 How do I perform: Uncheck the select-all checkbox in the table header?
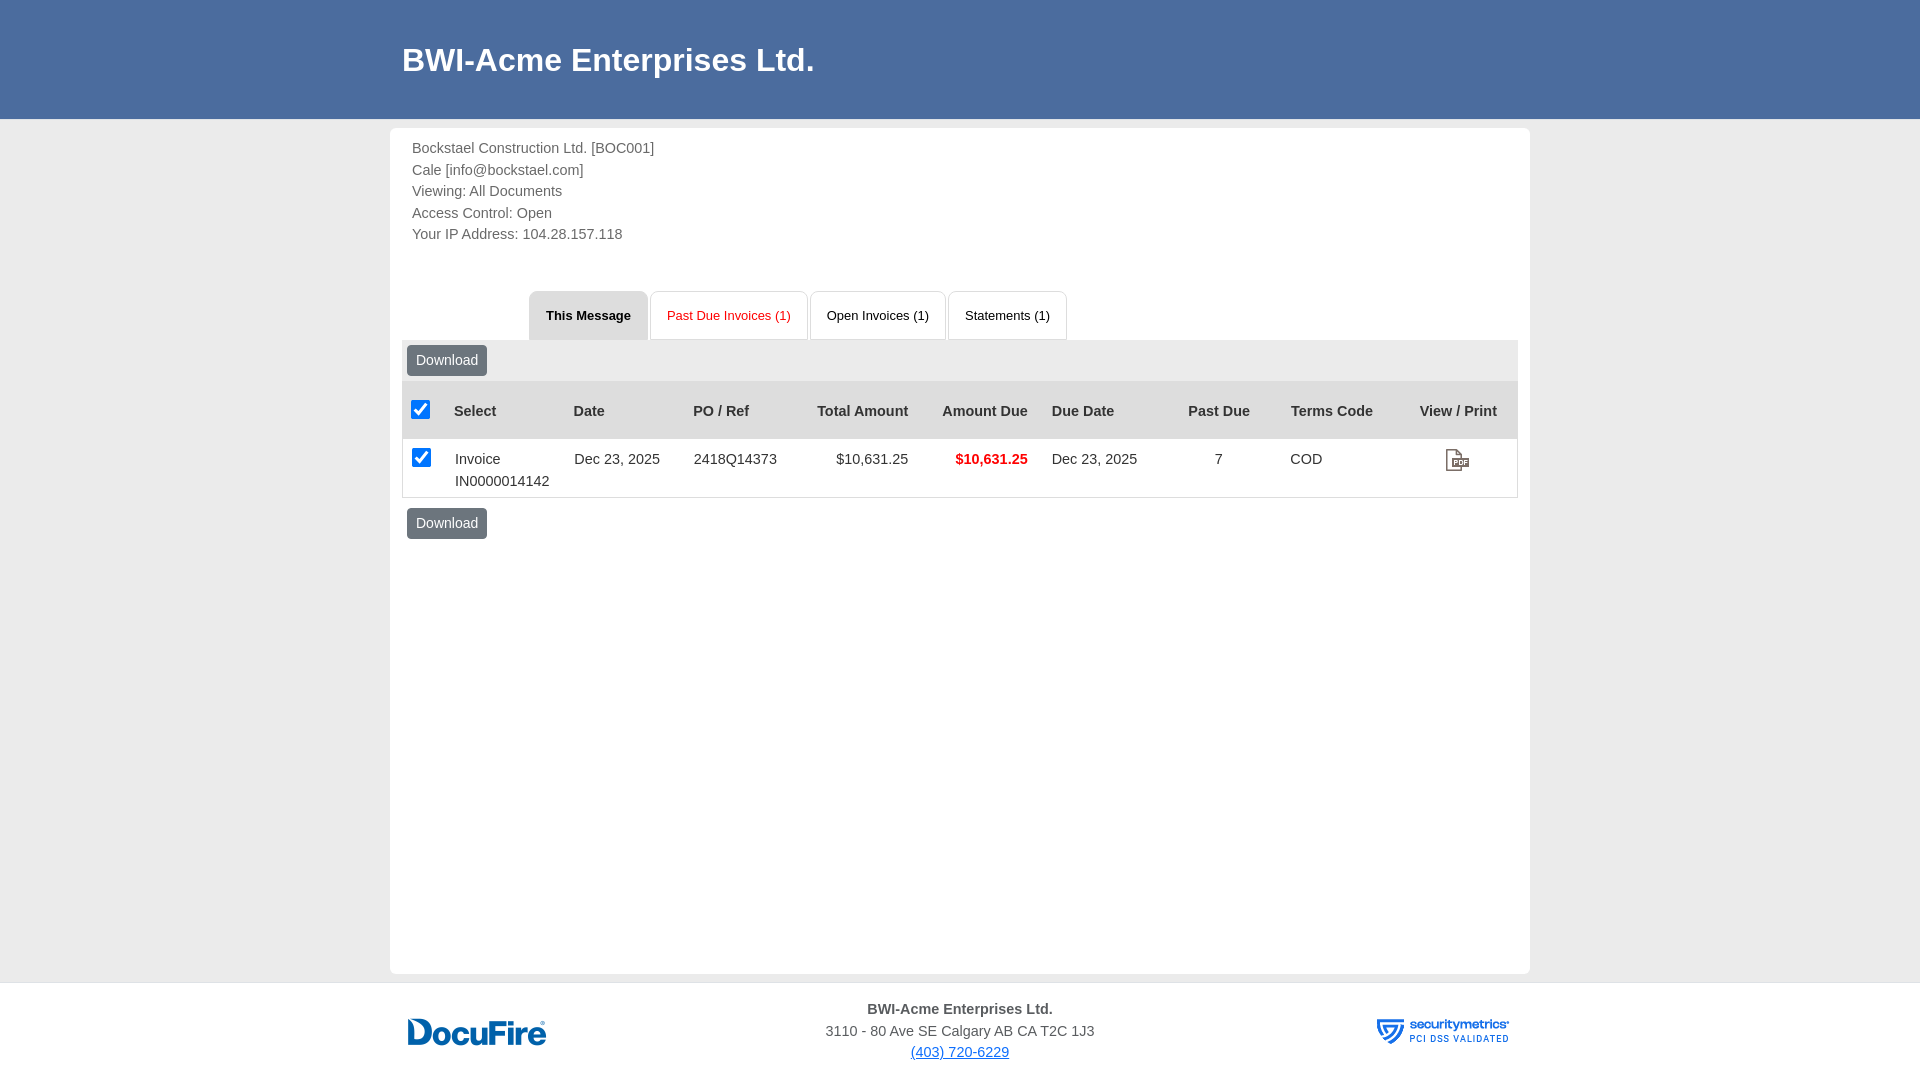point(421,410)
